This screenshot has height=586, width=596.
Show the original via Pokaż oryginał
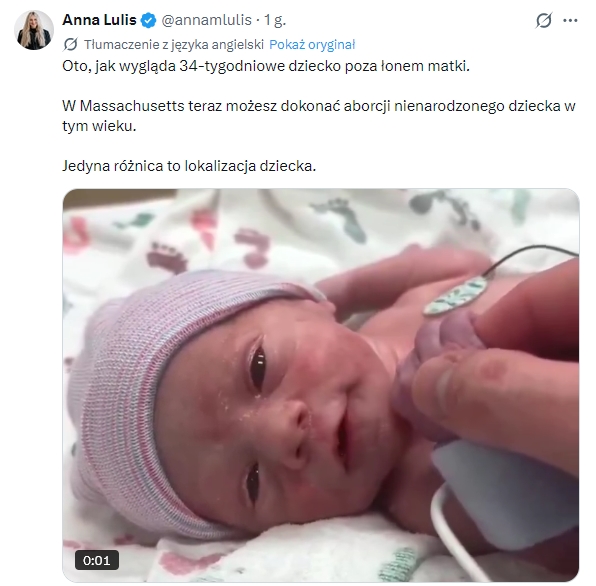click(312, 44)
